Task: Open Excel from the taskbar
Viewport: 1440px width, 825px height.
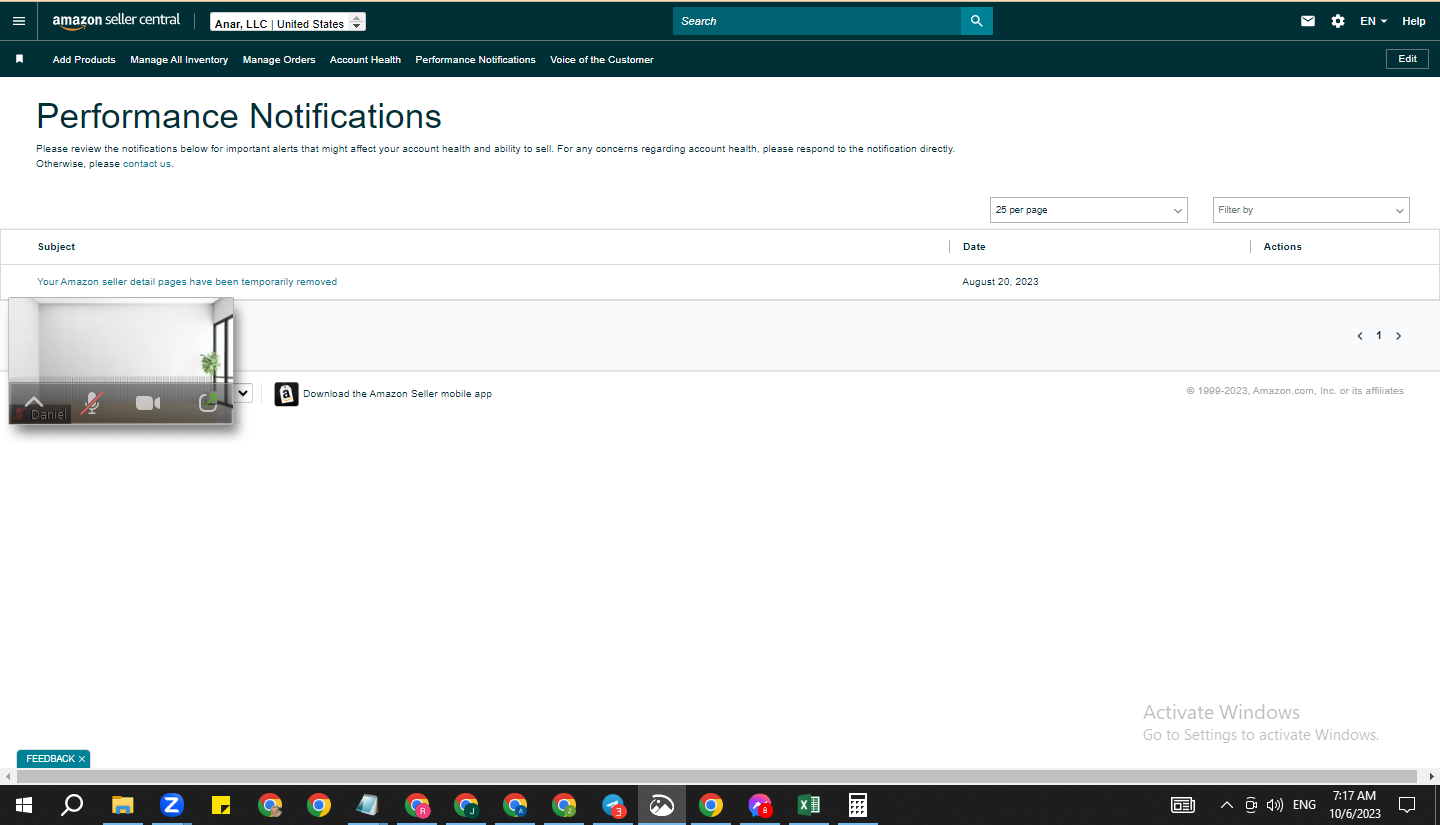Action: coord(809,805)
